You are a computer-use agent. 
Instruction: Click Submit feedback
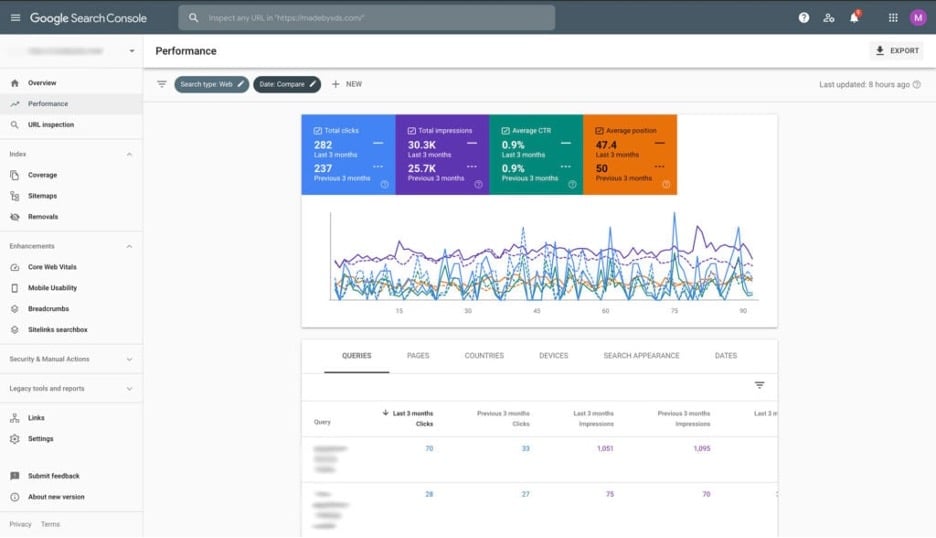[71, 476]
